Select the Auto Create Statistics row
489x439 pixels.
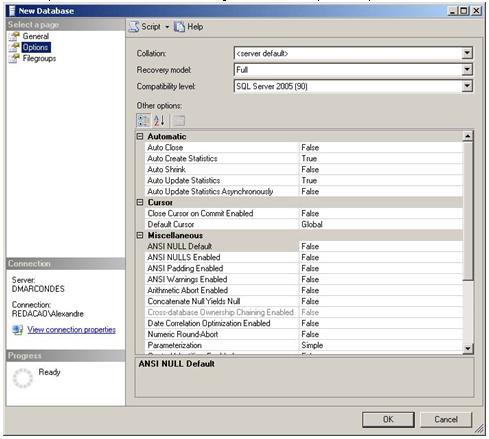click(x=304, y=158)
